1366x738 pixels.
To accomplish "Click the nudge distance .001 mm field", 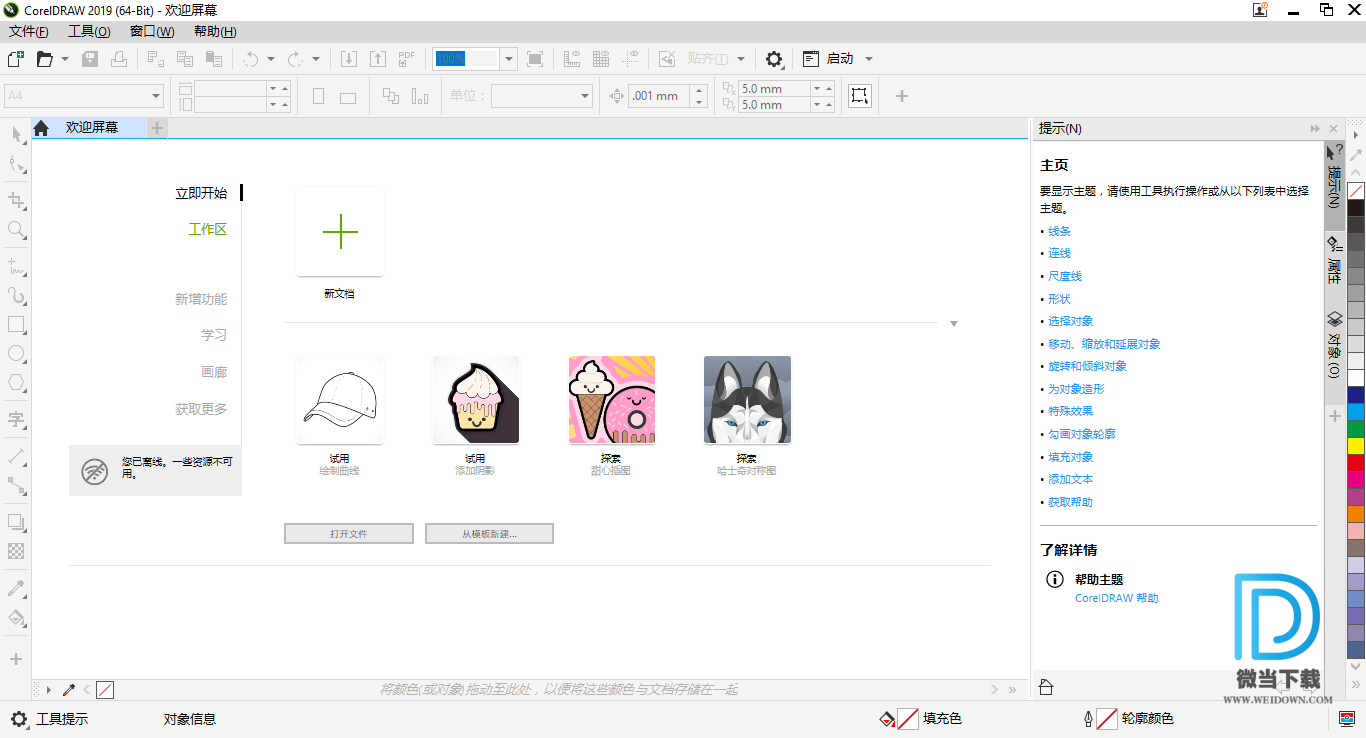I will (x=657, y=96).
